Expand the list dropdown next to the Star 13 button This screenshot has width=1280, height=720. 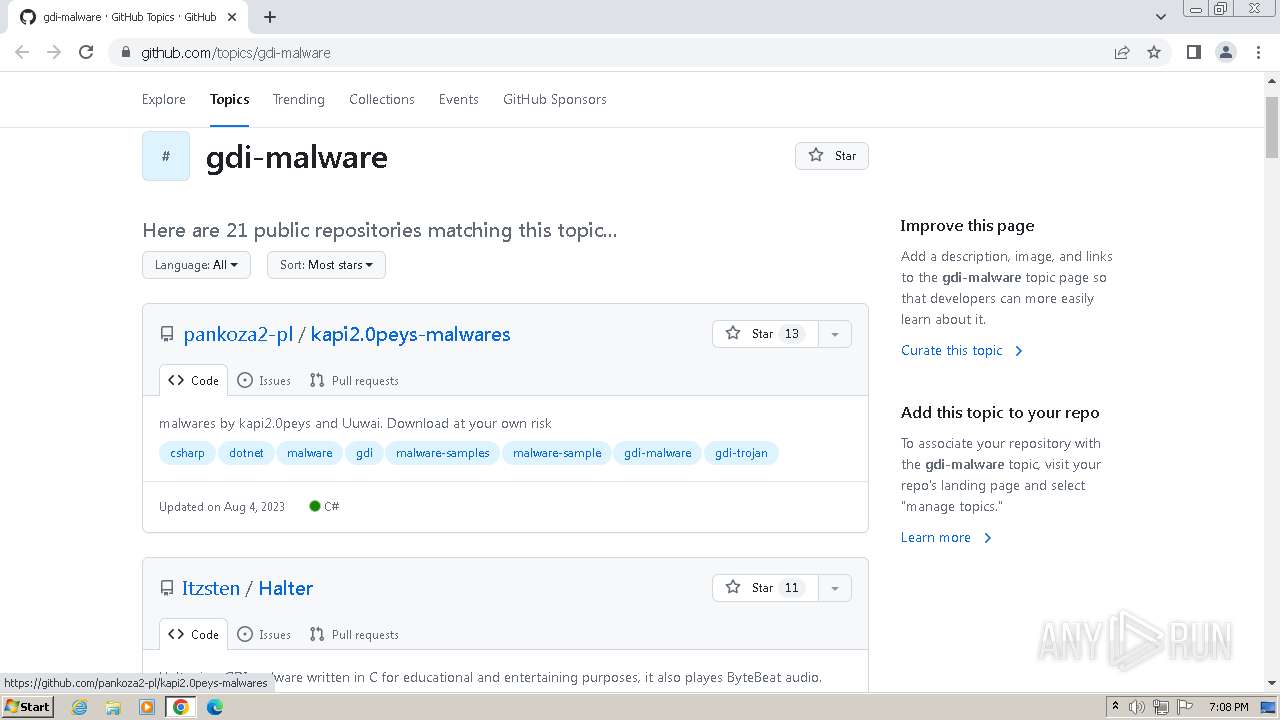click(835, 334)
